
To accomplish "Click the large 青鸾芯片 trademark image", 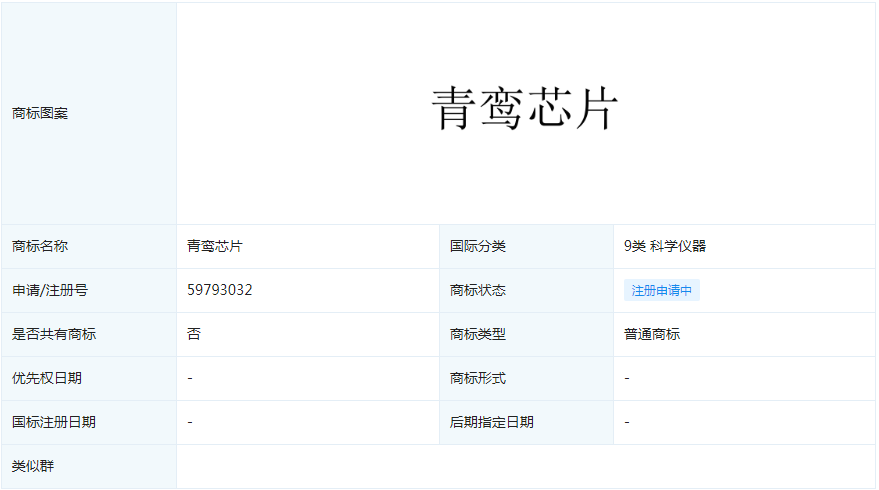I will [x=525, y=109].
